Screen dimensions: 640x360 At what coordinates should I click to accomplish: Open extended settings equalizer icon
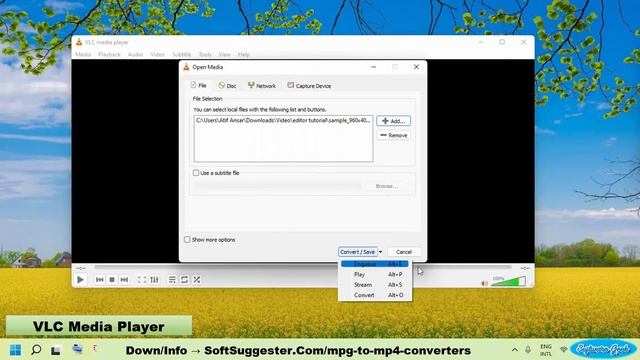coord(154,280)
